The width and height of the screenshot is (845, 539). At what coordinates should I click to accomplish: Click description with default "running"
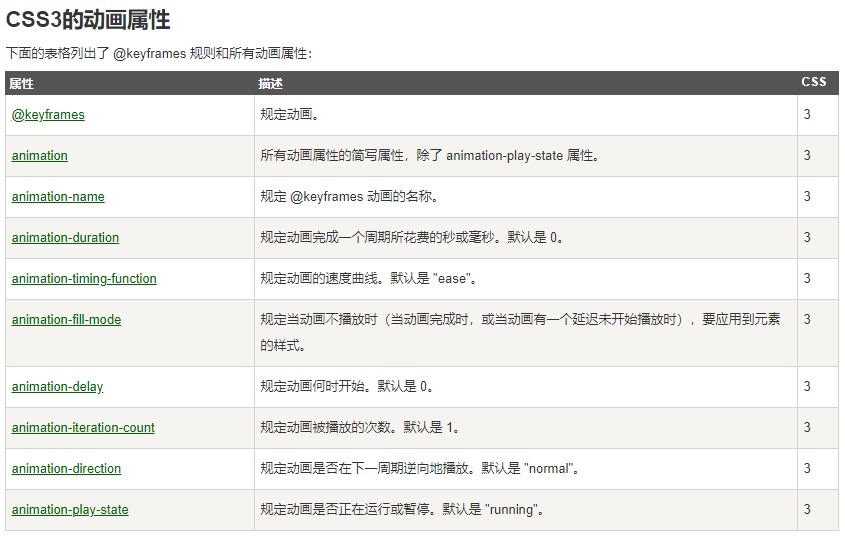[402, 509]
